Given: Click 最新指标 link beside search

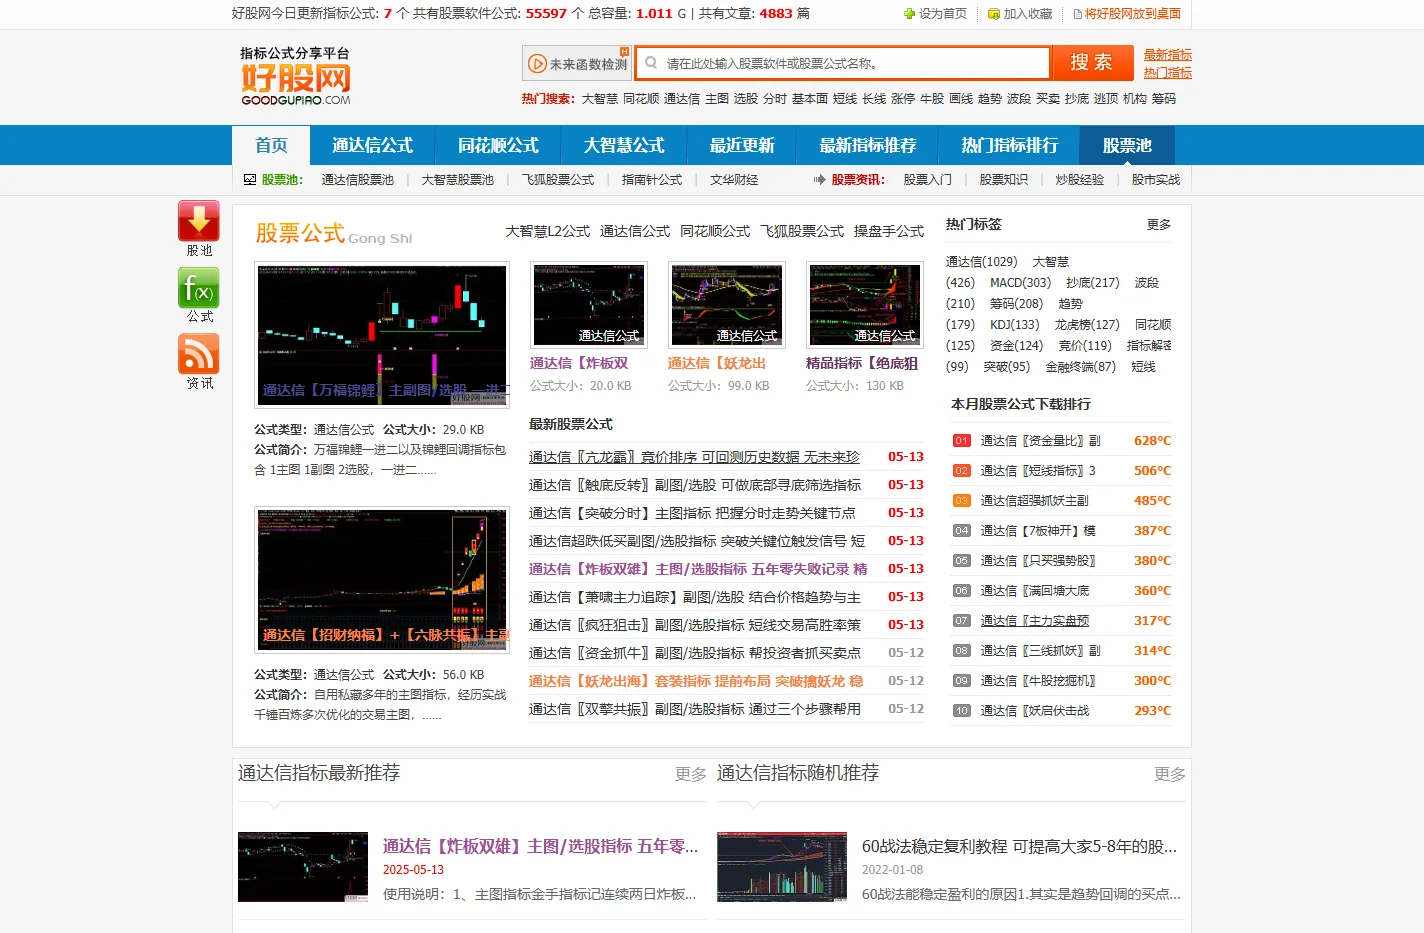Looking at the screenshot, I should [1168, 55].
